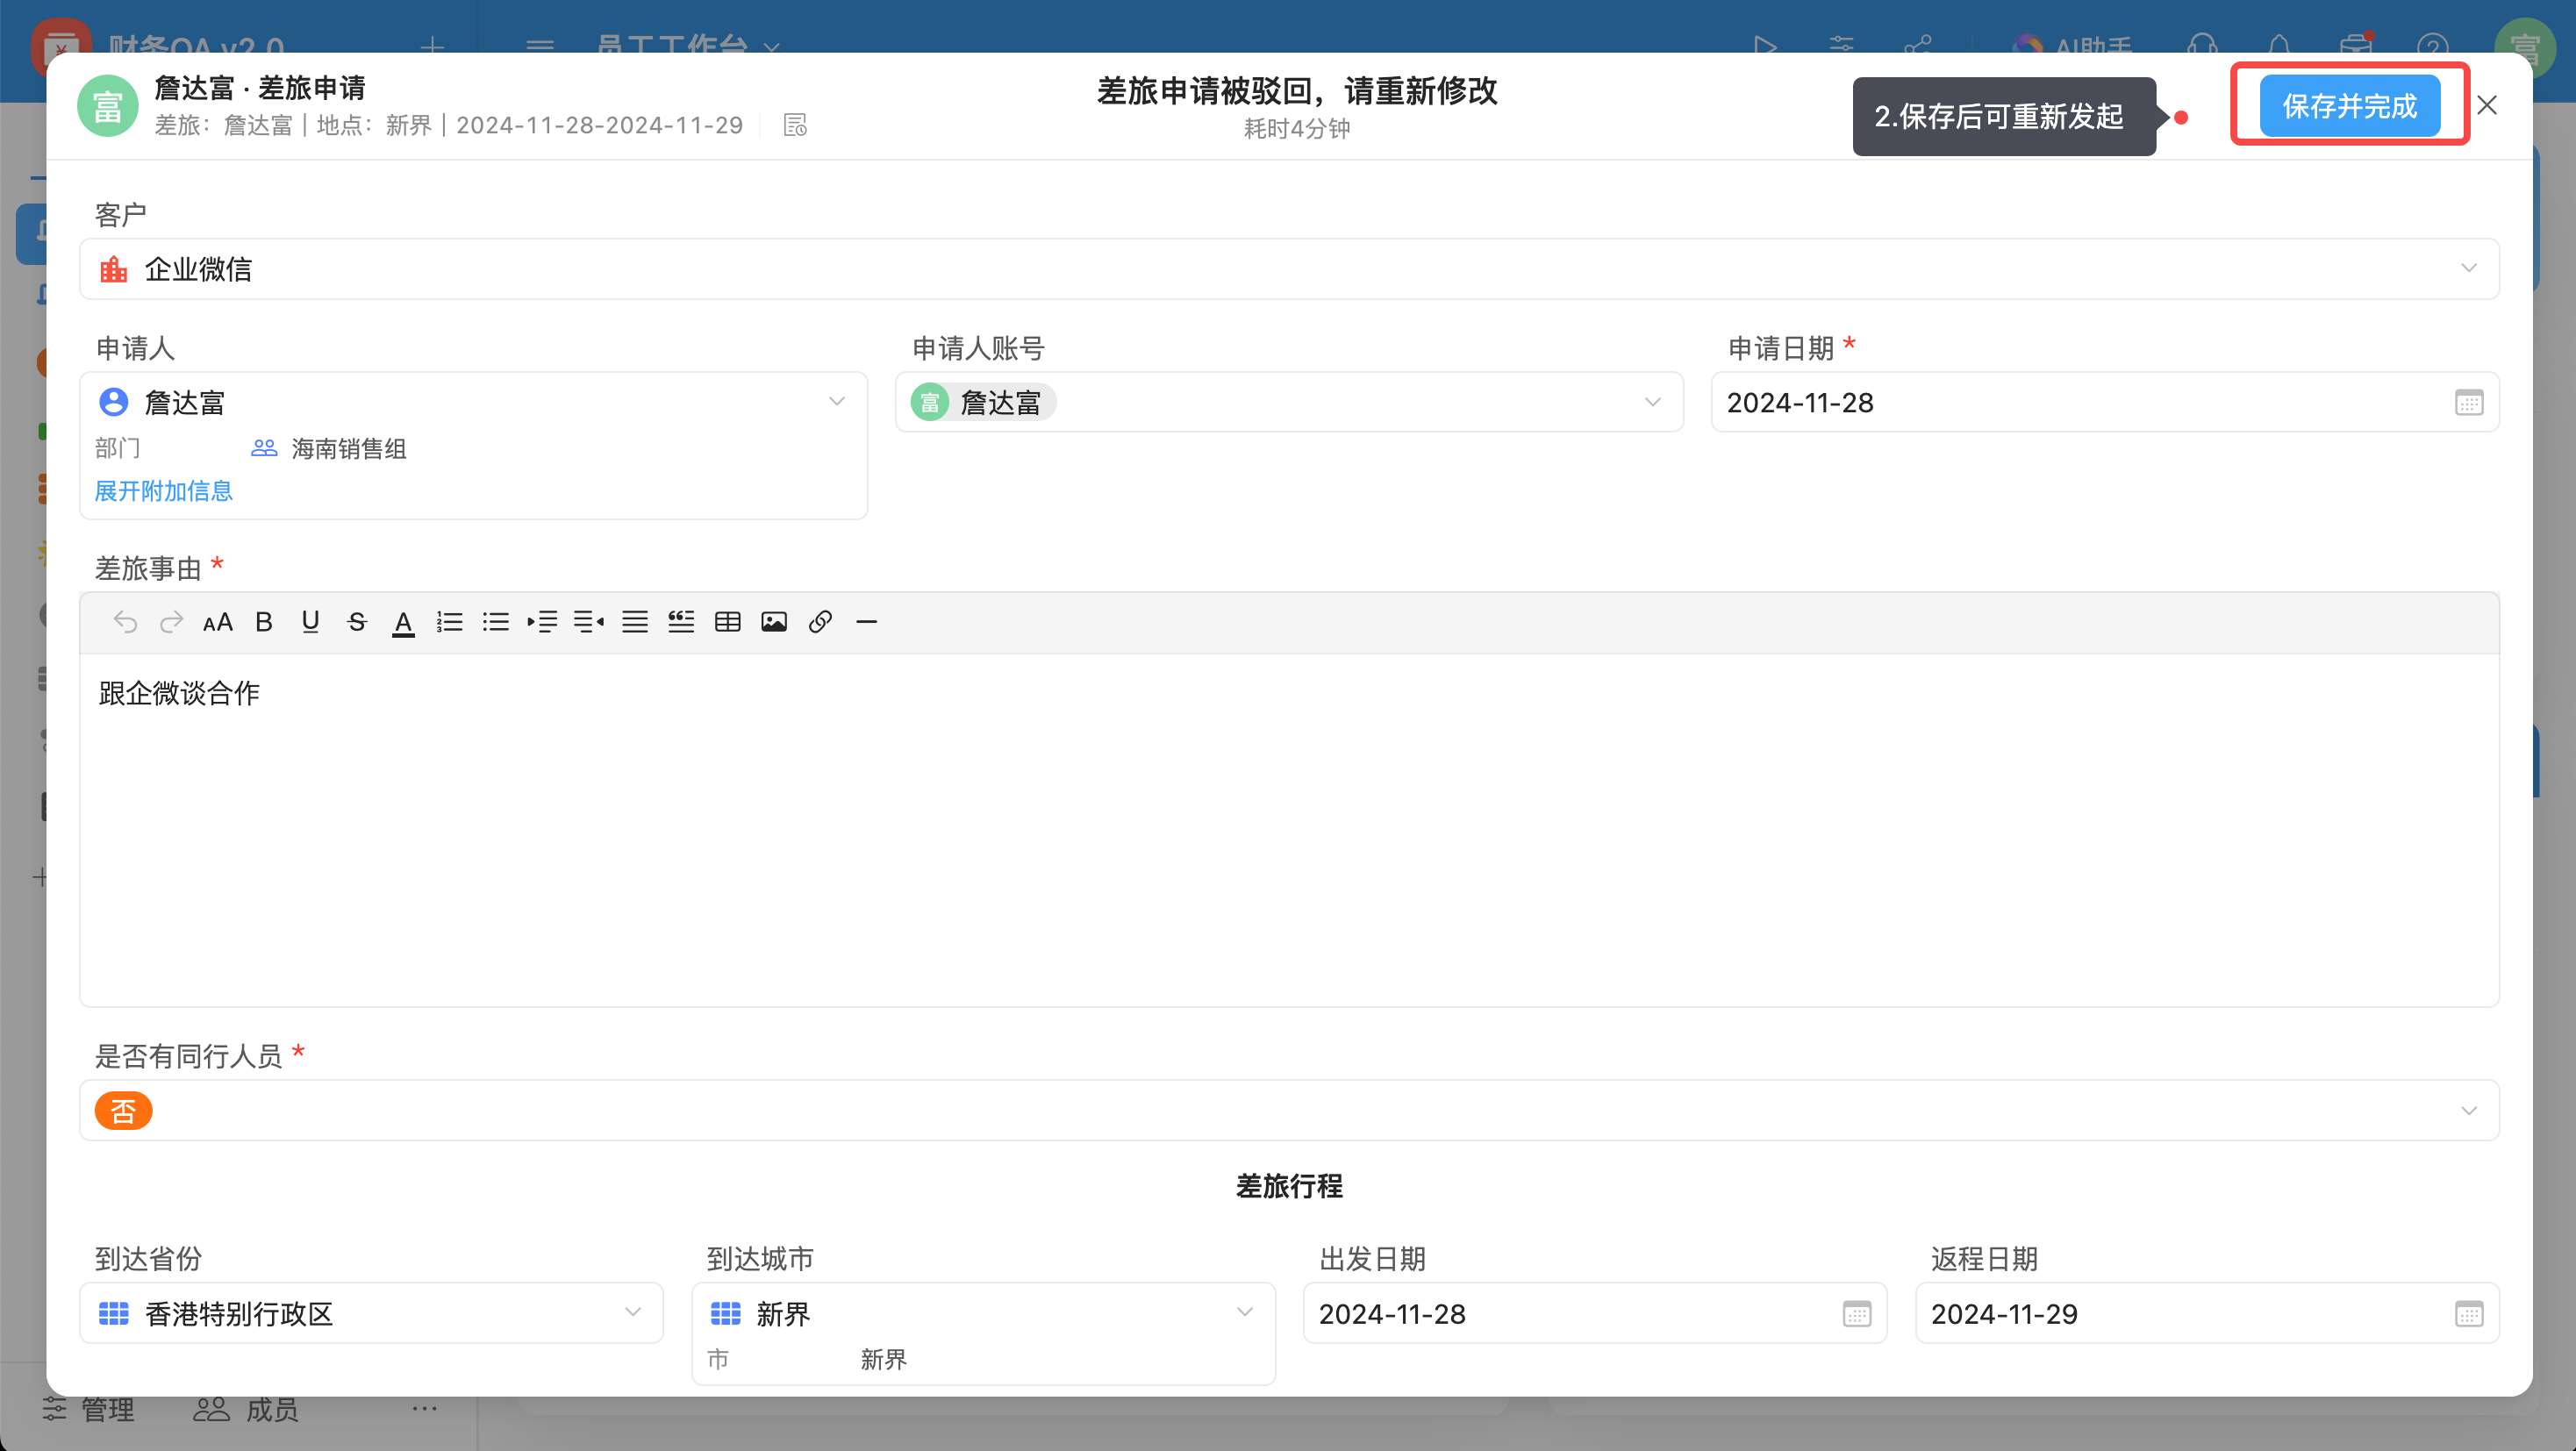Insert a block quote
Screen dimensions: 2576x1451
pos(681,622)
